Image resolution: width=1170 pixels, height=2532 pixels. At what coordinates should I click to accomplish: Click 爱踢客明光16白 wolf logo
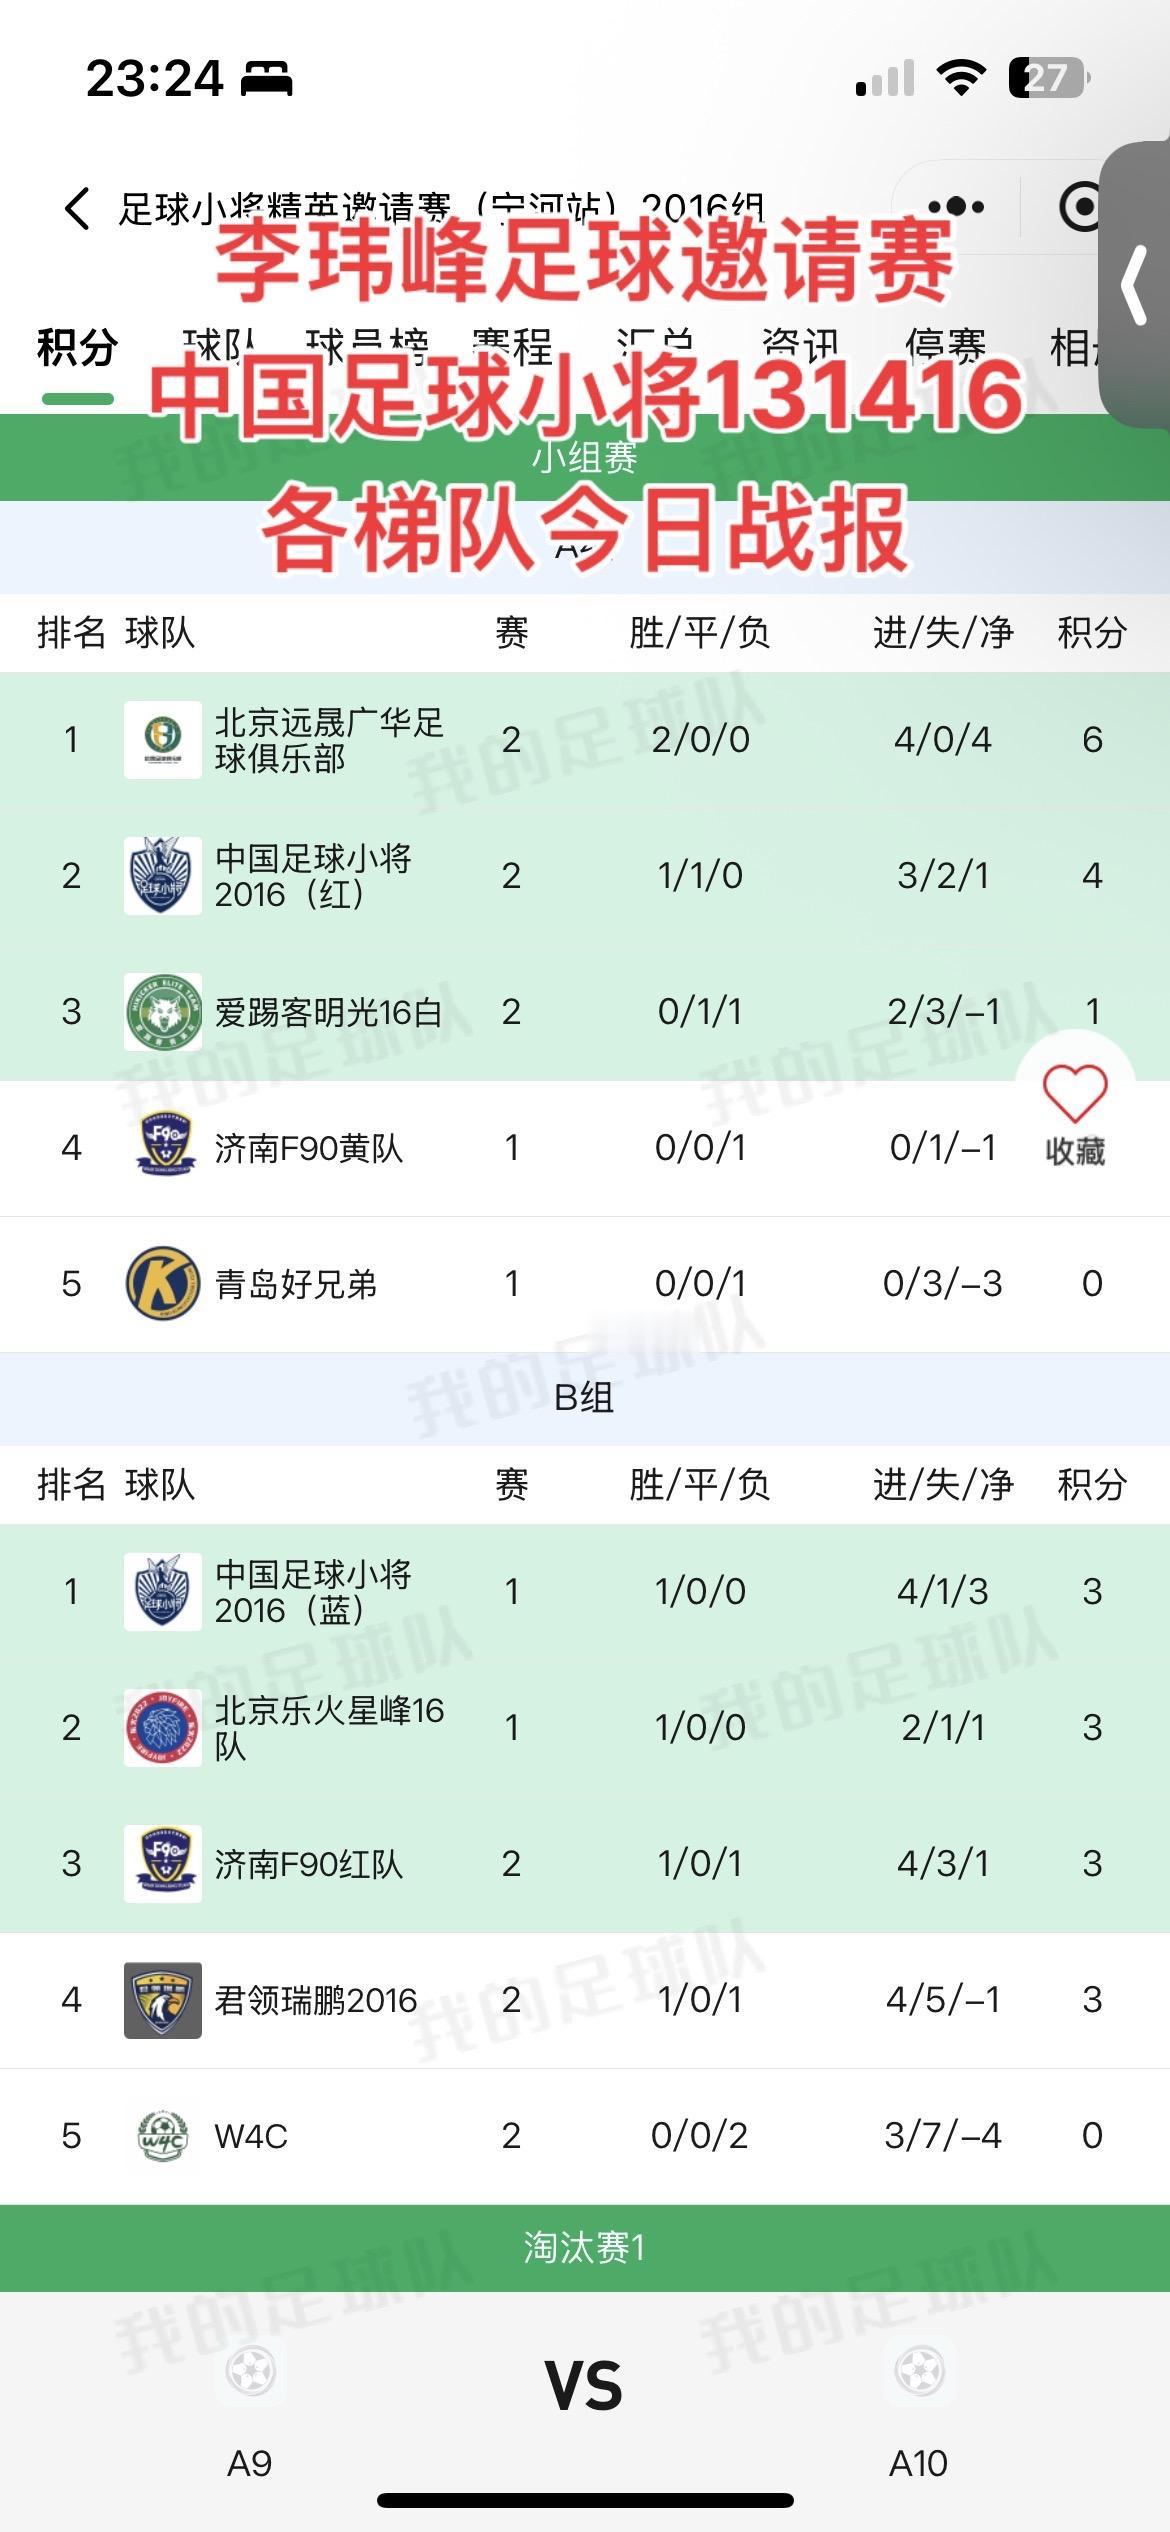tap(163, 1012)
